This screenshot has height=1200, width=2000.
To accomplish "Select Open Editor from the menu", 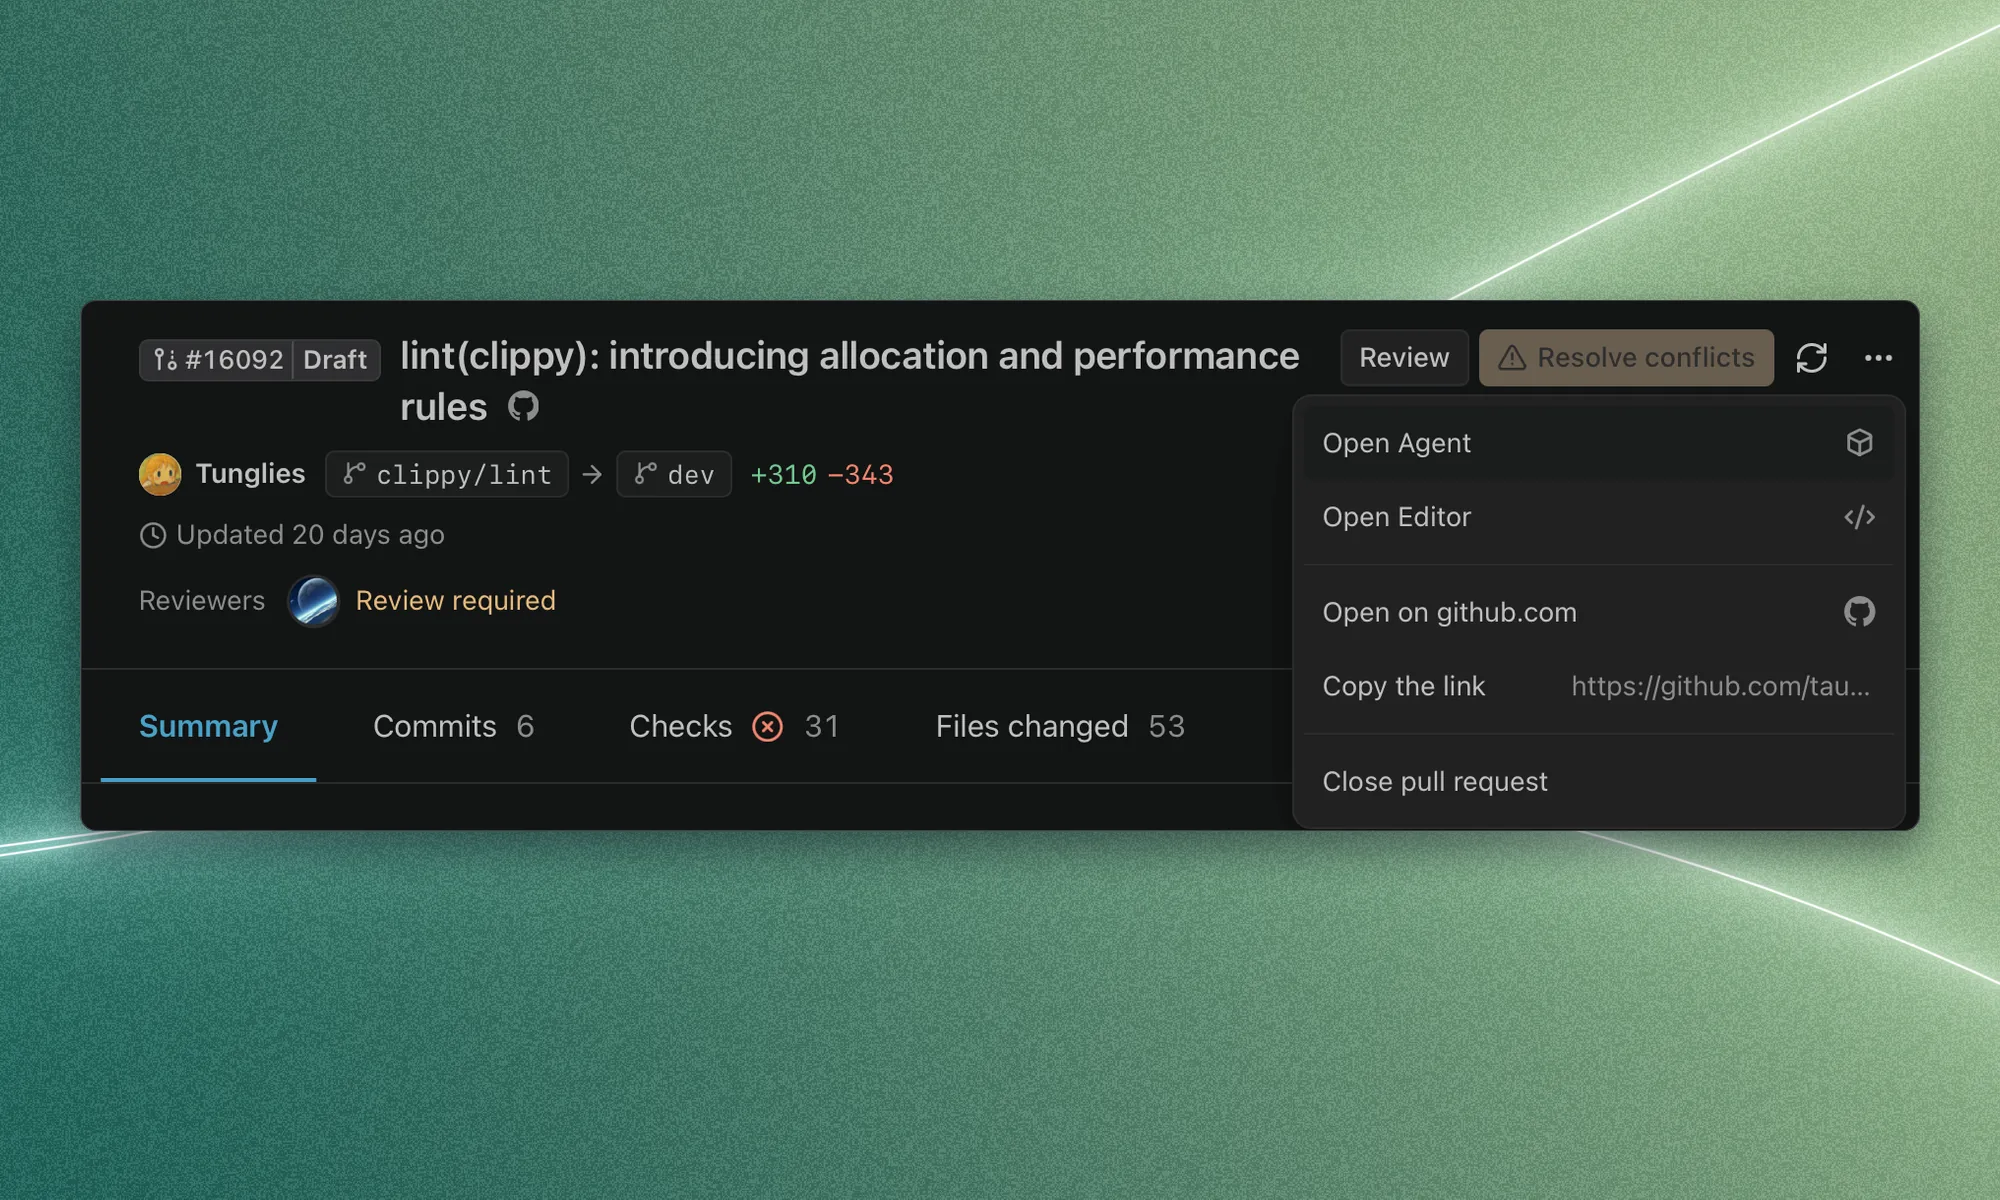I will pyautogui.click(x=1598, y=517).
